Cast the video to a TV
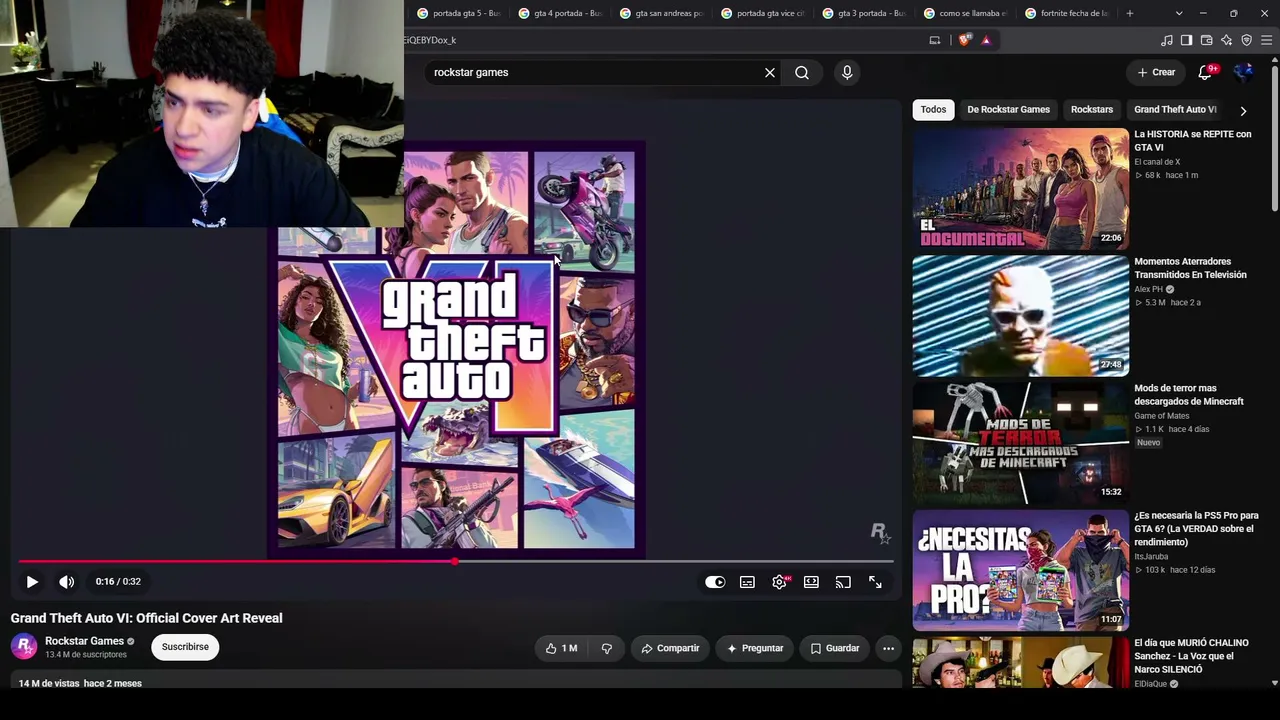The image size is (1280, 720). tap(843, 582)
